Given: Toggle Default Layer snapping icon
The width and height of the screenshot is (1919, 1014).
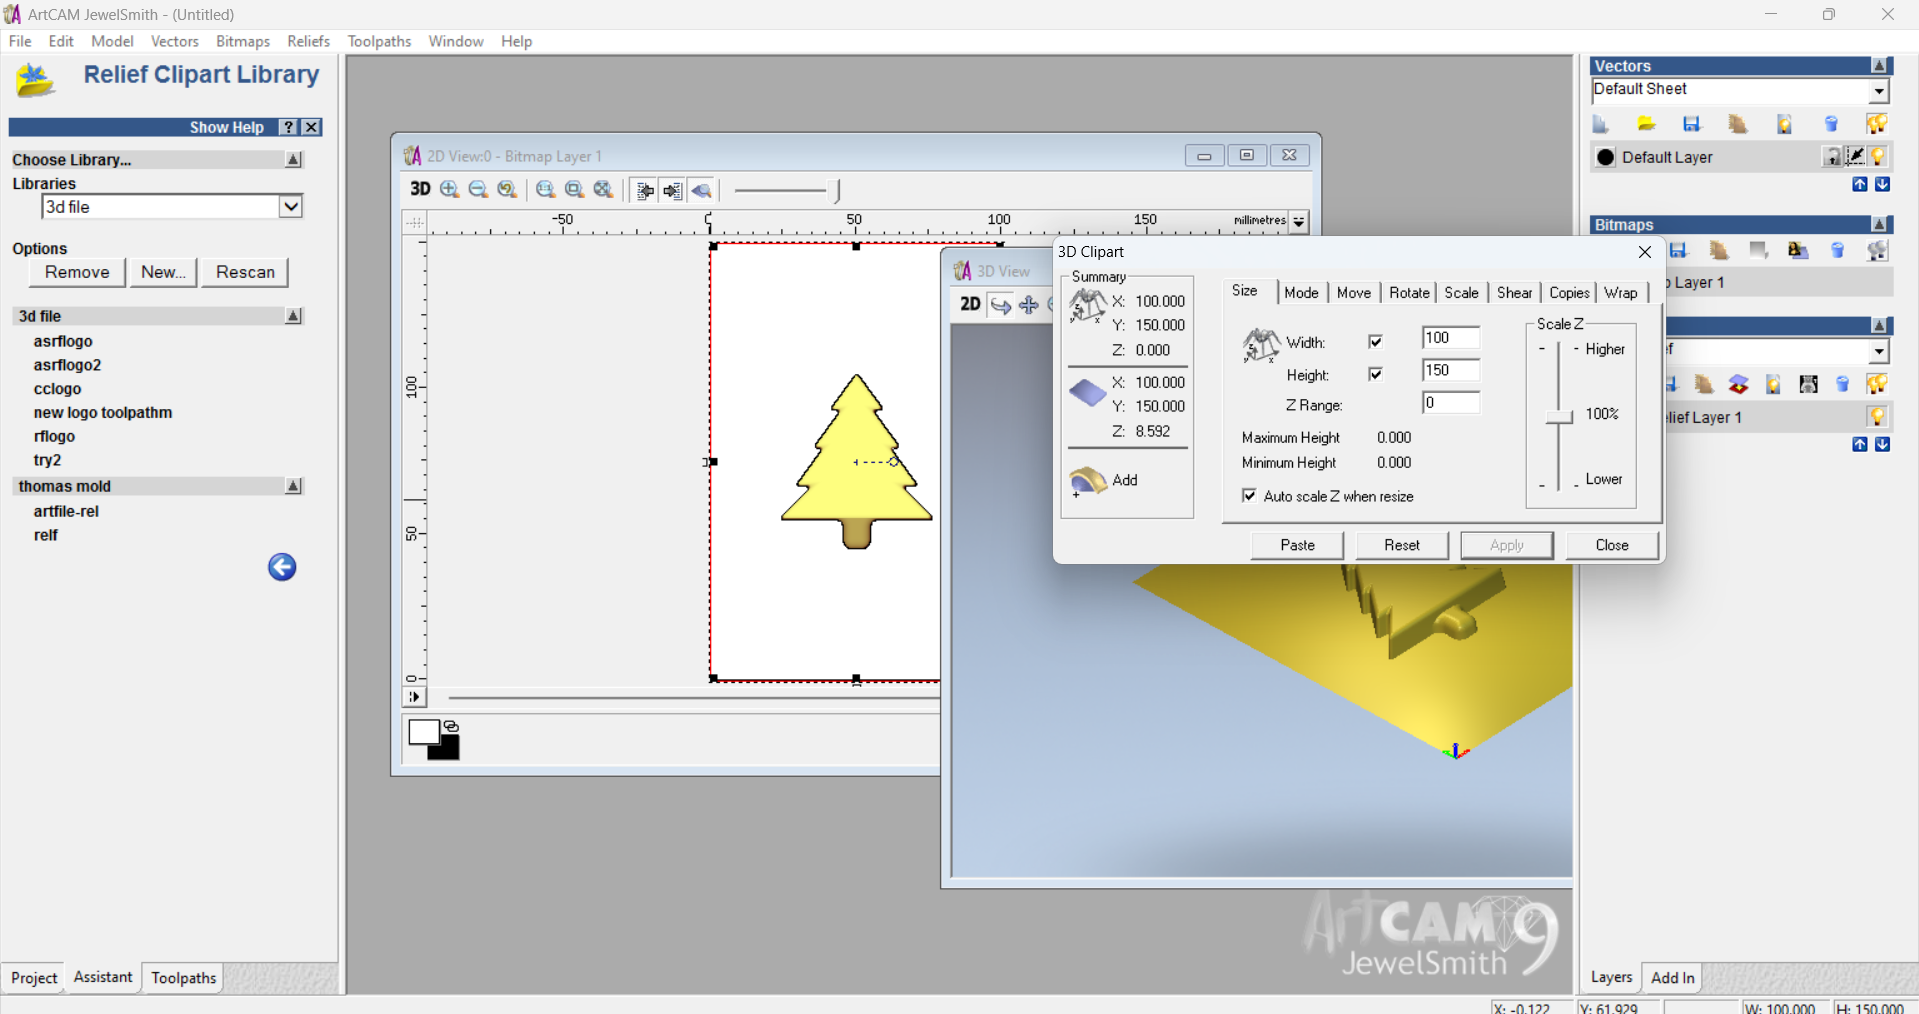Looking at the screenshot, I should [1855, 156].
